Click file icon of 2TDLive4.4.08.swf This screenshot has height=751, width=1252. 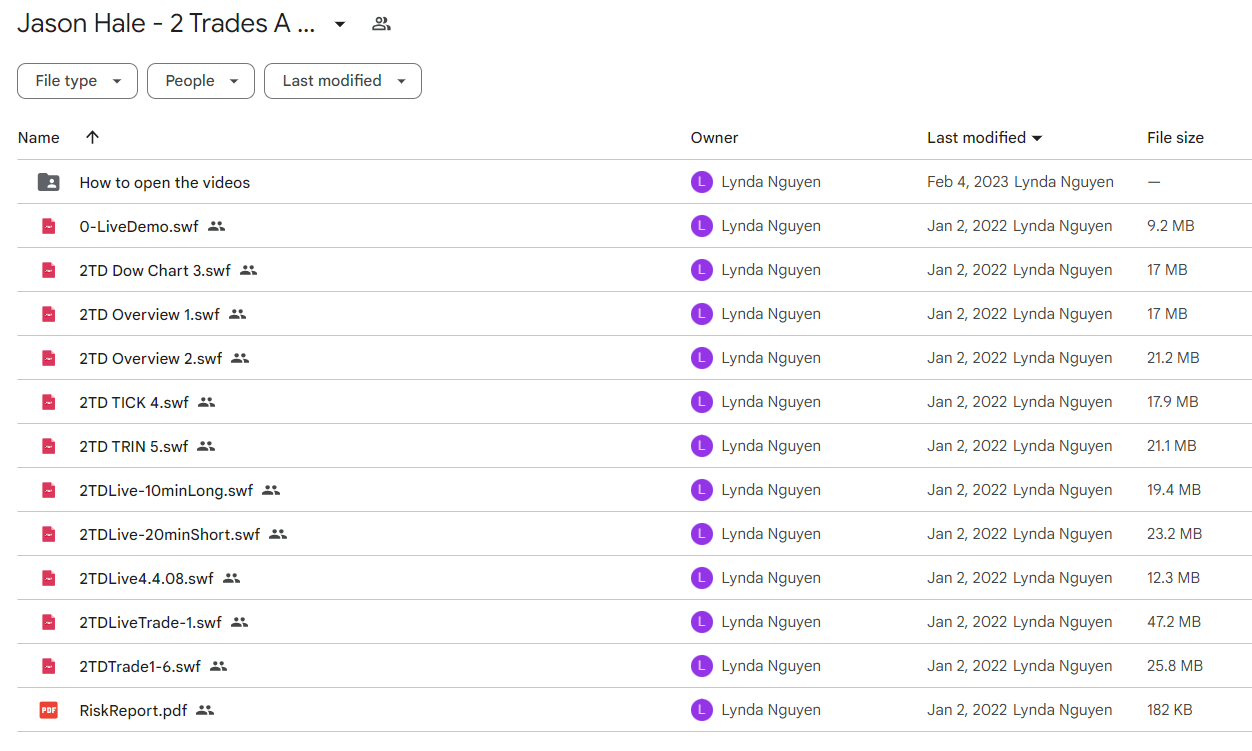(48, 578)
